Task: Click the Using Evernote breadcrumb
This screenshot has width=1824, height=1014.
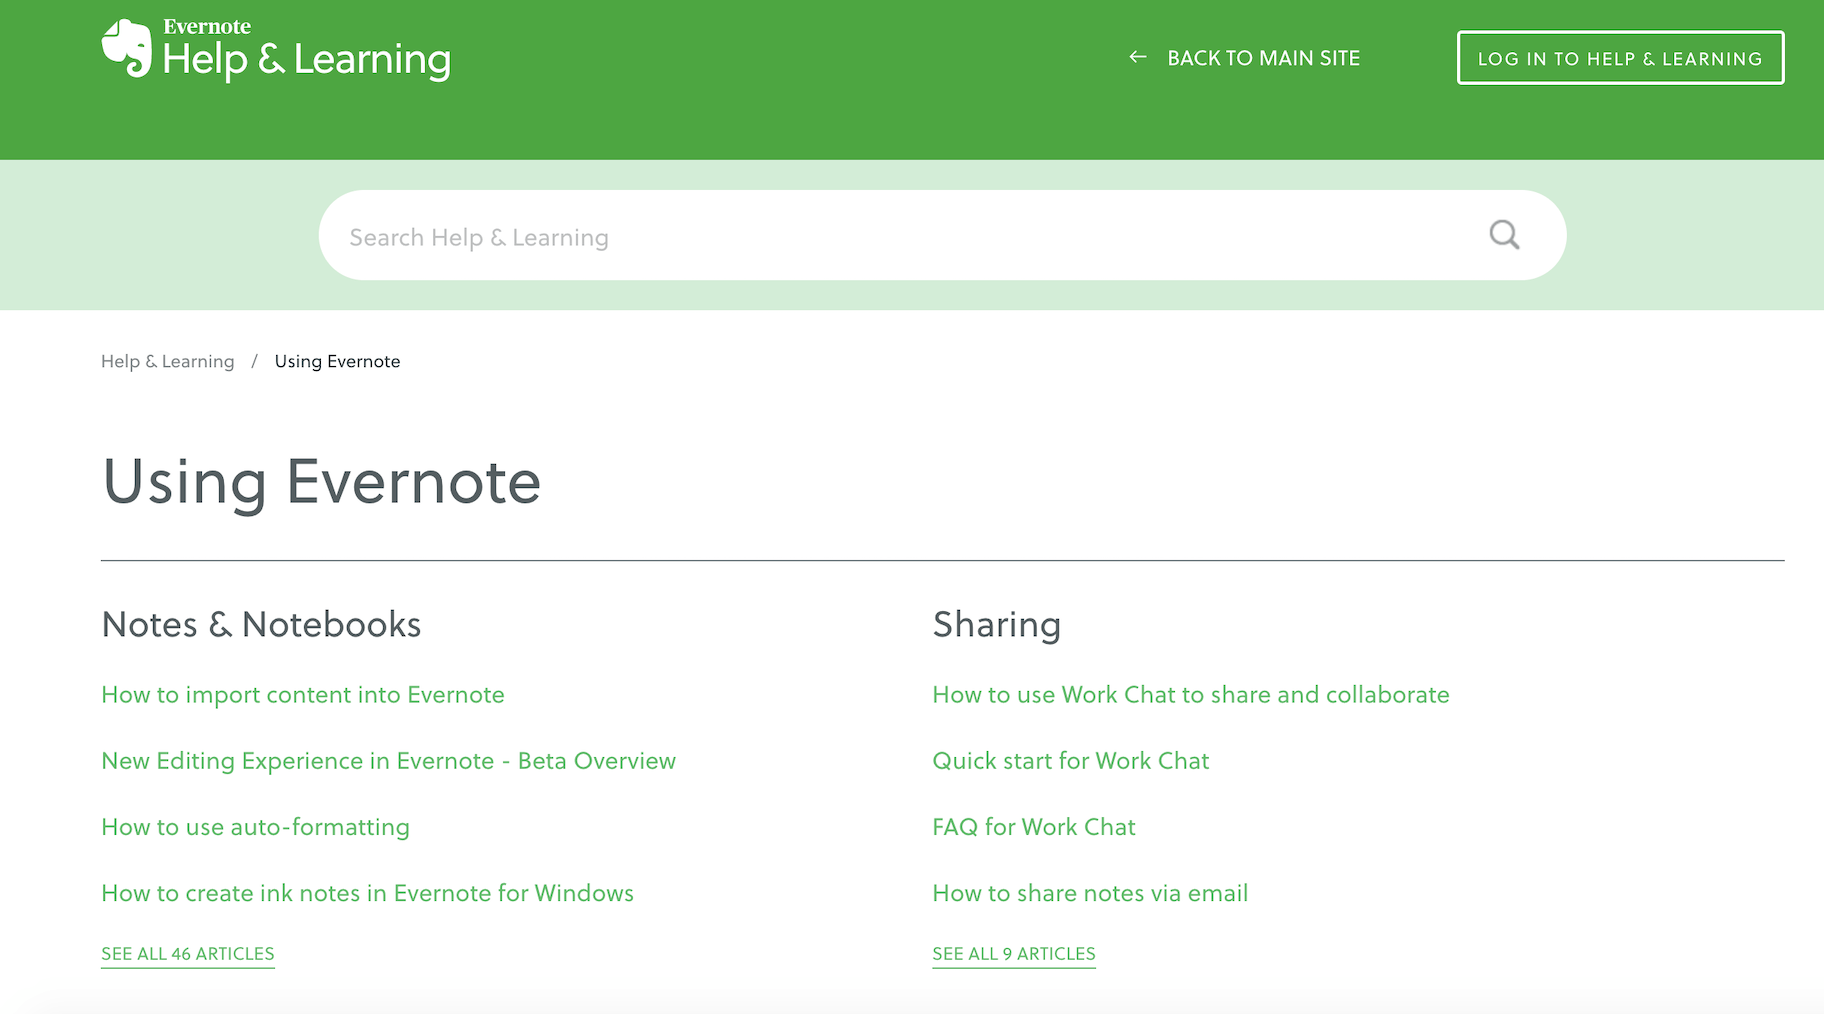Action: coord(337,361)
